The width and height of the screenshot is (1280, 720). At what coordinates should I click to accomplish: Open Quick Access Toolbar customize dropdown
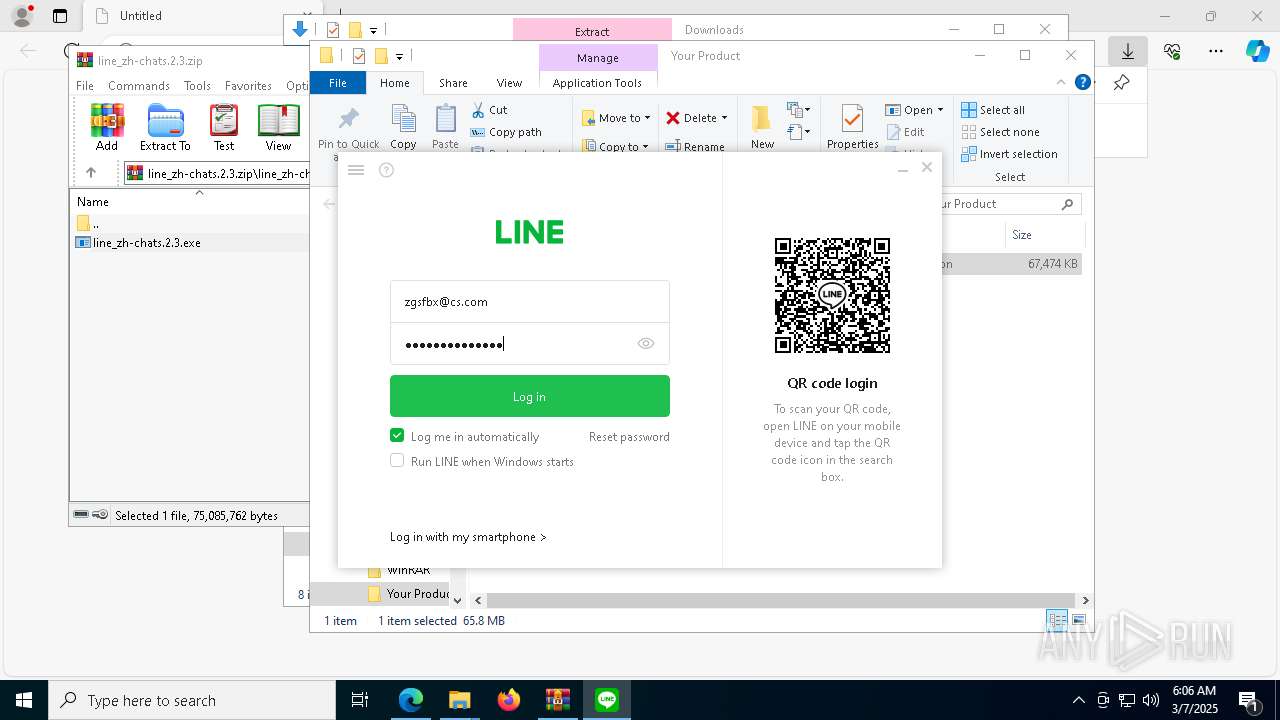pos(399,56)
